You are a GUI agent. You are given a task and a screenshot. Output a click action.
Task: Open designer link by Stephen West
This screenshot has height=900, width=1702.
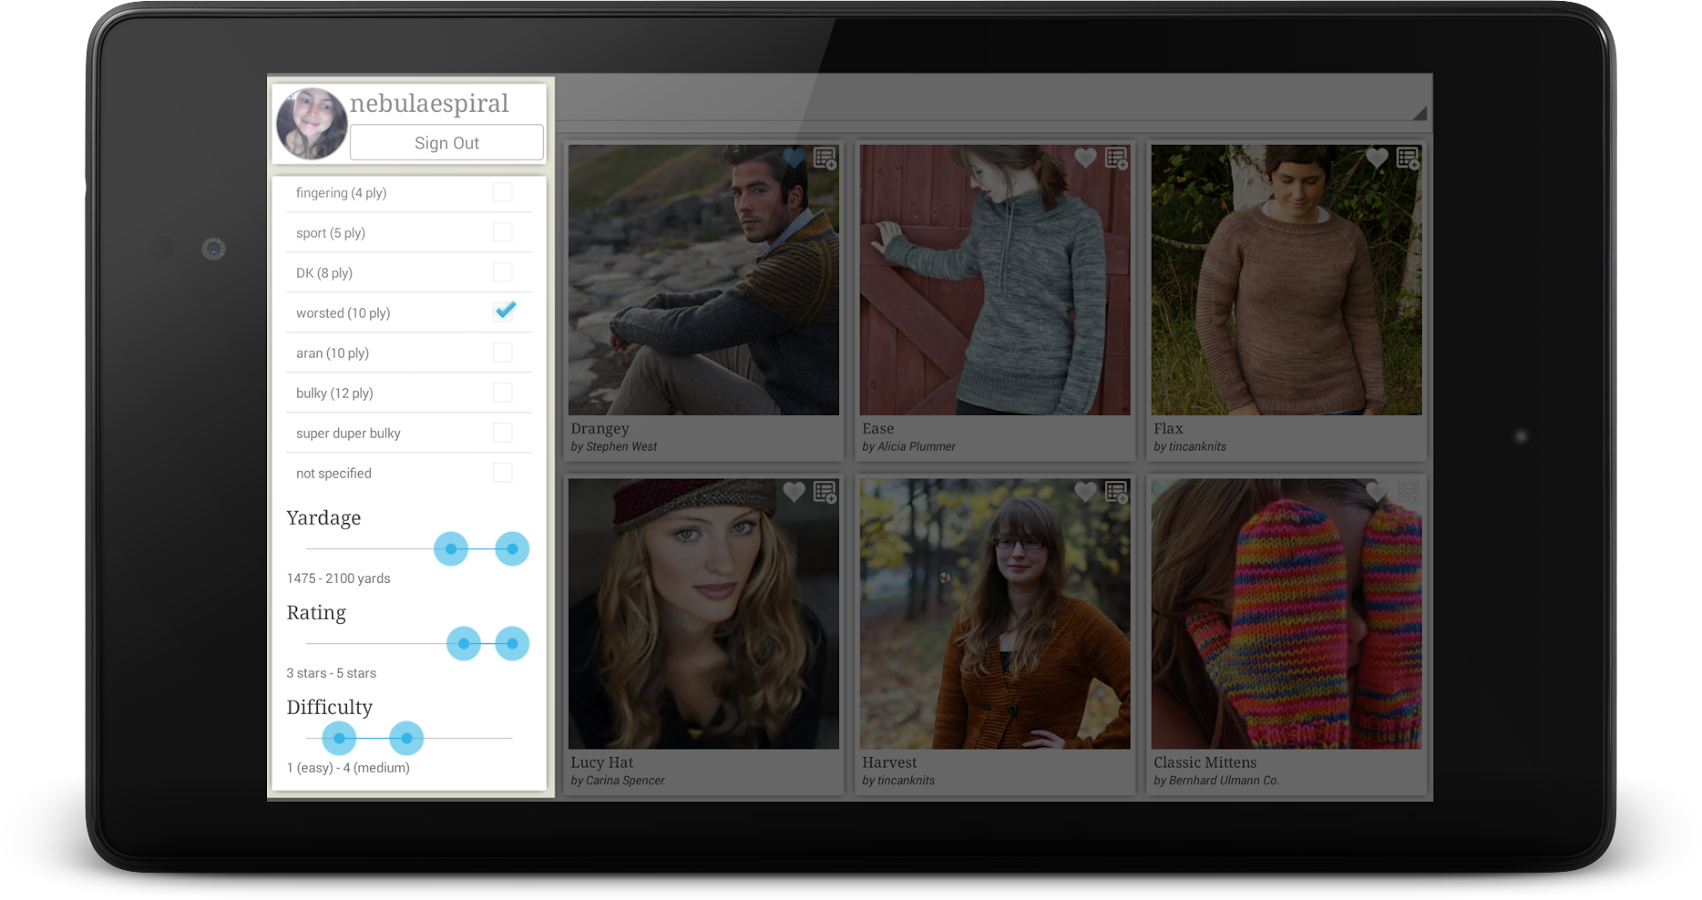[x=614, y=447]
